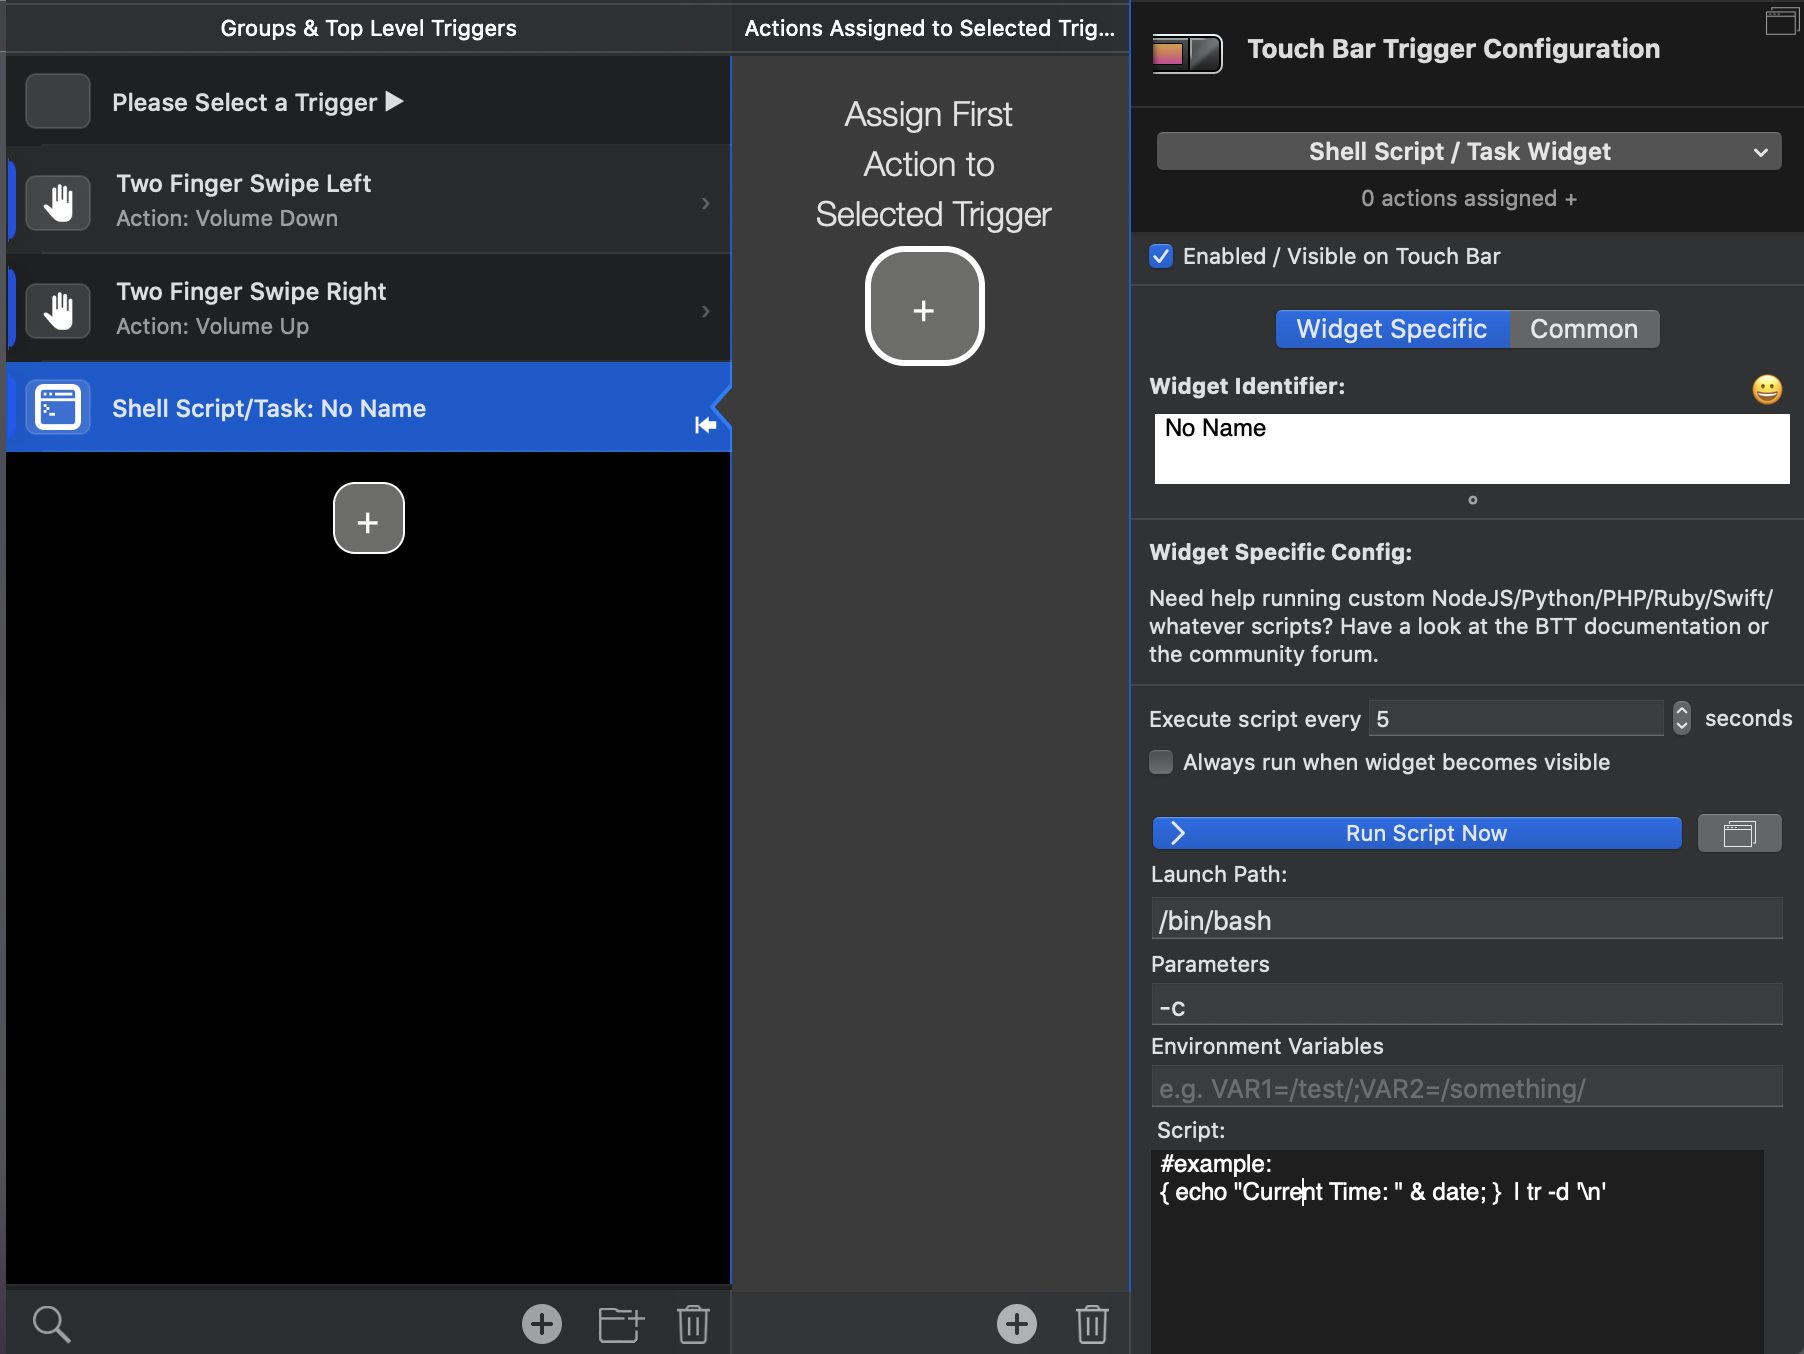Click the Two Finger Swipe Right hand icon
1804x1354 pixels.
58,310
